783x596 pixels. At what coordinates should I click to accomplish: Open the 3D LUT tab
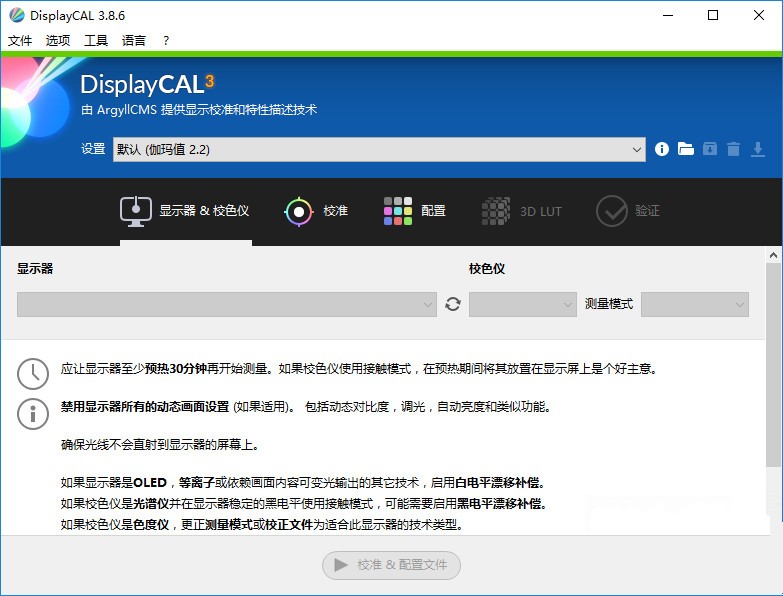click(x=522, y=212)
